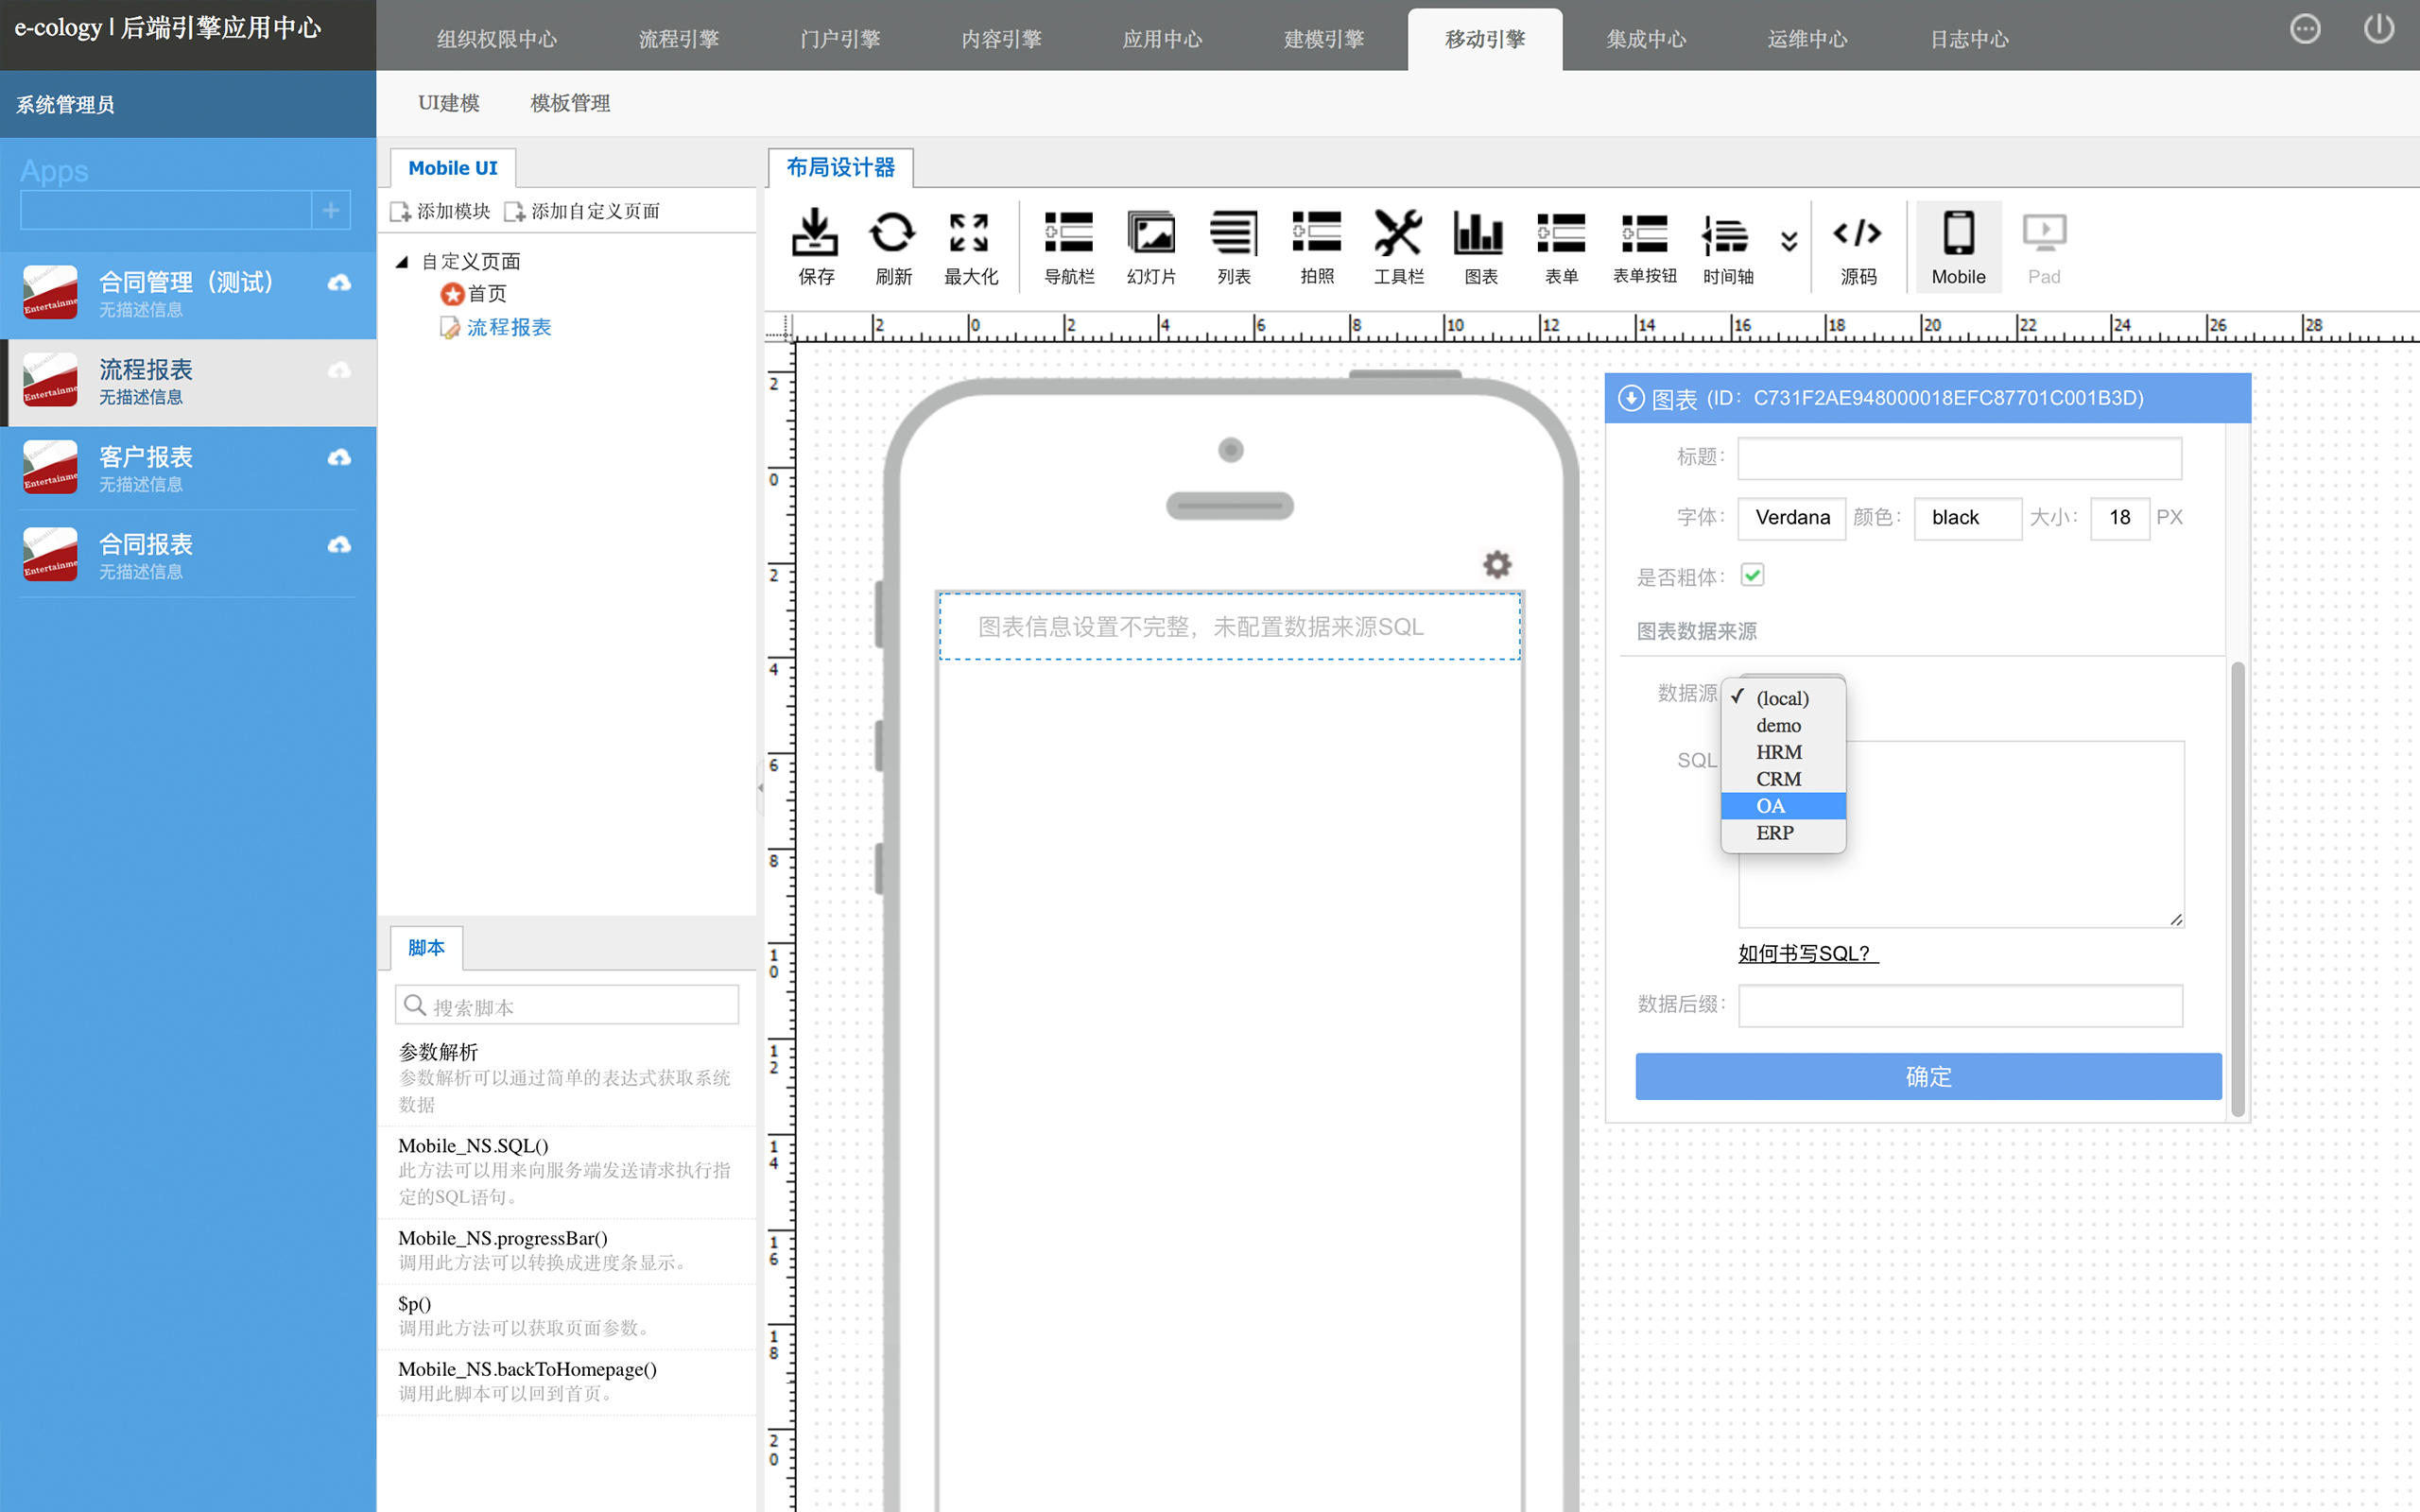
Task: Insert the 时间轴 timeline component
Action: (1727, 246)
